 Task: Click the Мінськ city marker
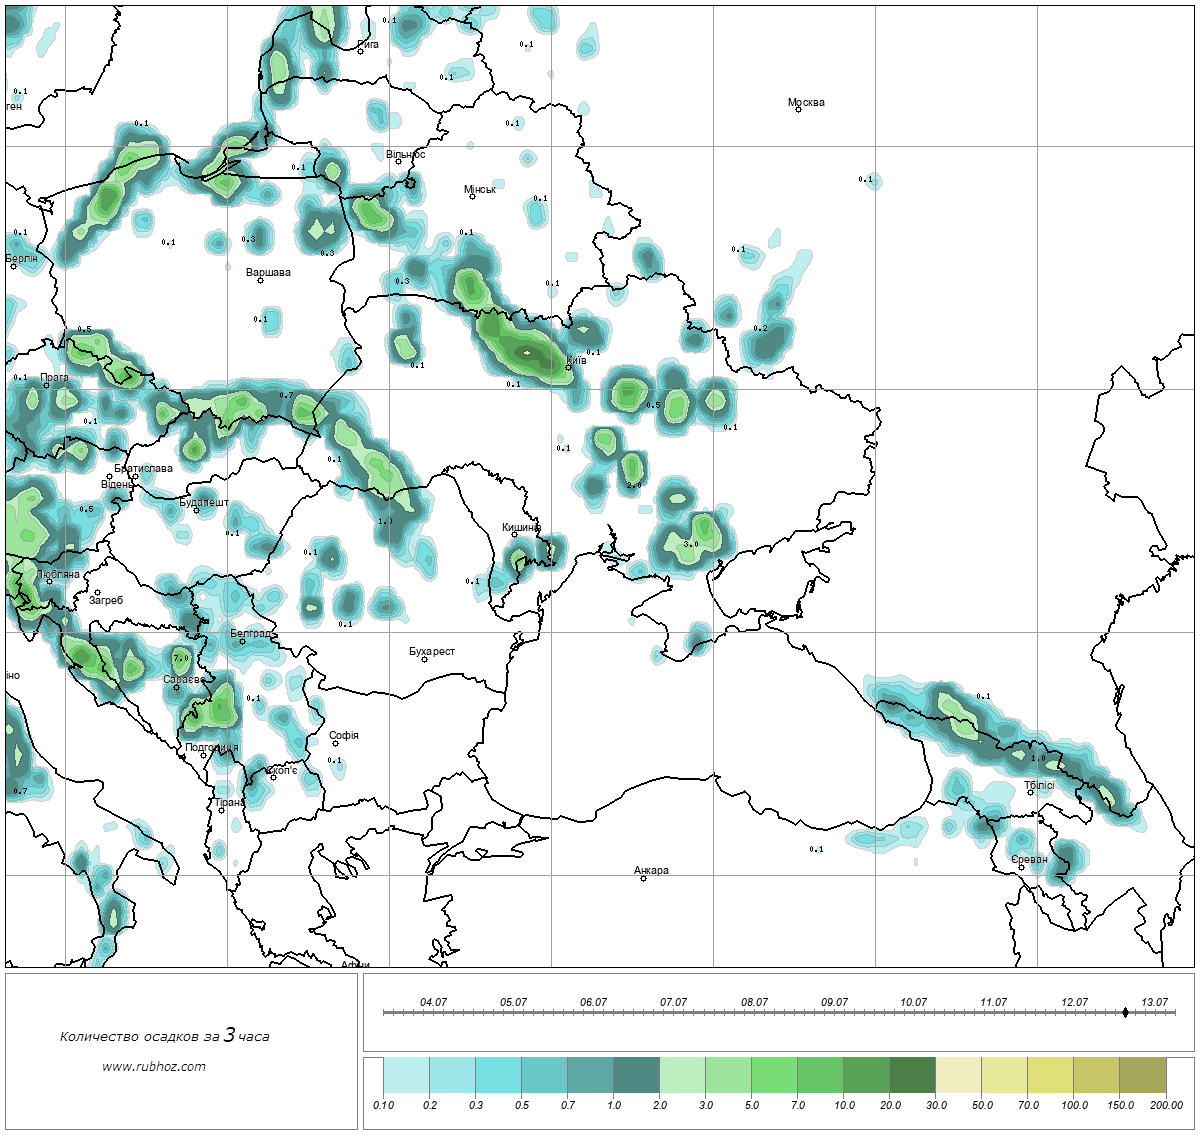pos(472,196)
